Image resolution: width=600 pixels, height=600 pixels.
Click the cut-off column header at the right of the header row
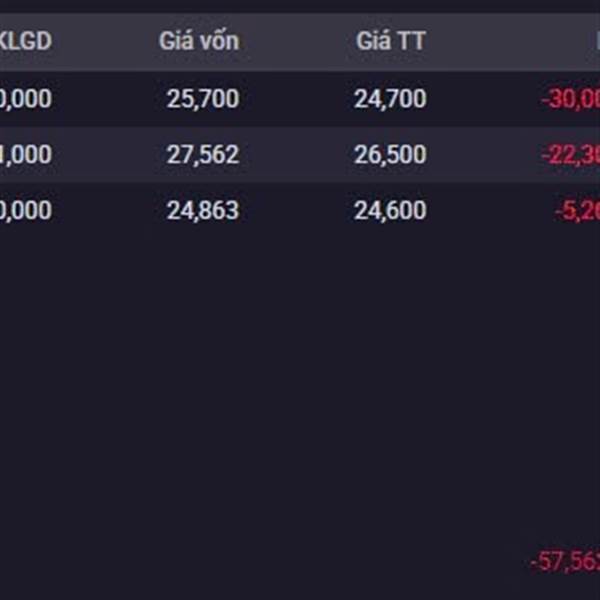point(598,41)
